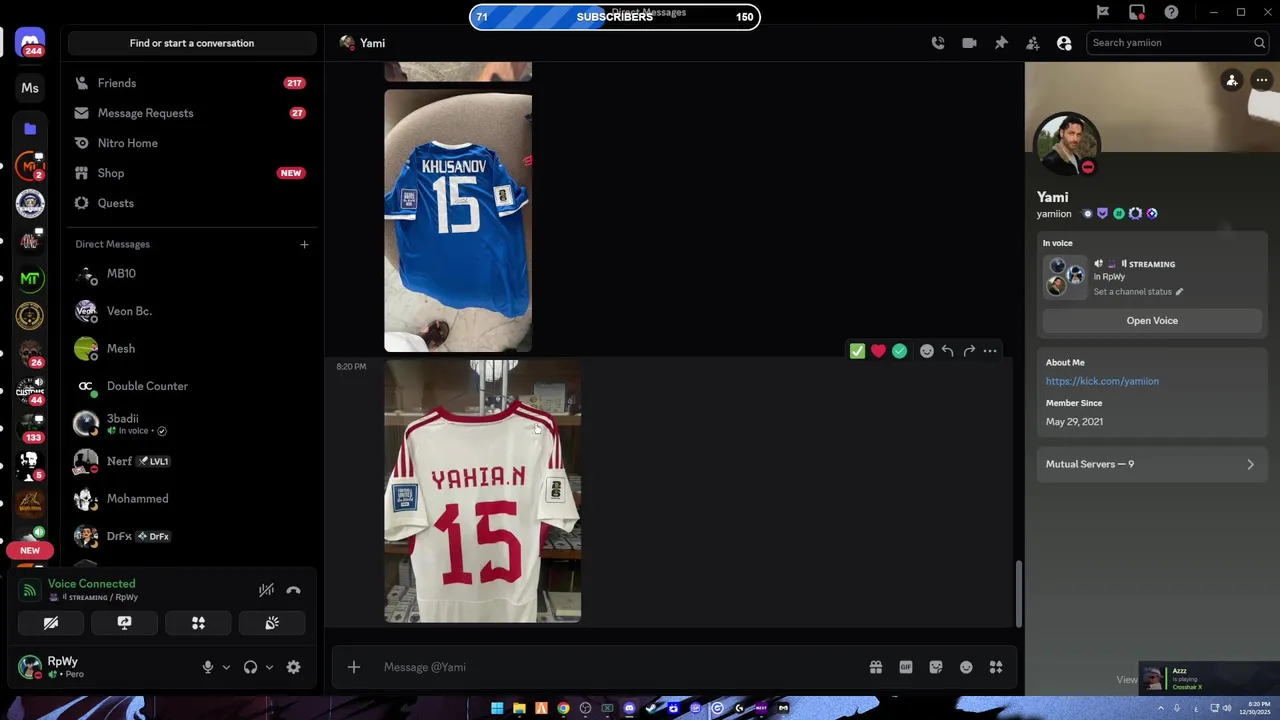This screenshot has height=720, width=1280.
Task: Open the Double Counter conversation
Action: tap(190, 386)
